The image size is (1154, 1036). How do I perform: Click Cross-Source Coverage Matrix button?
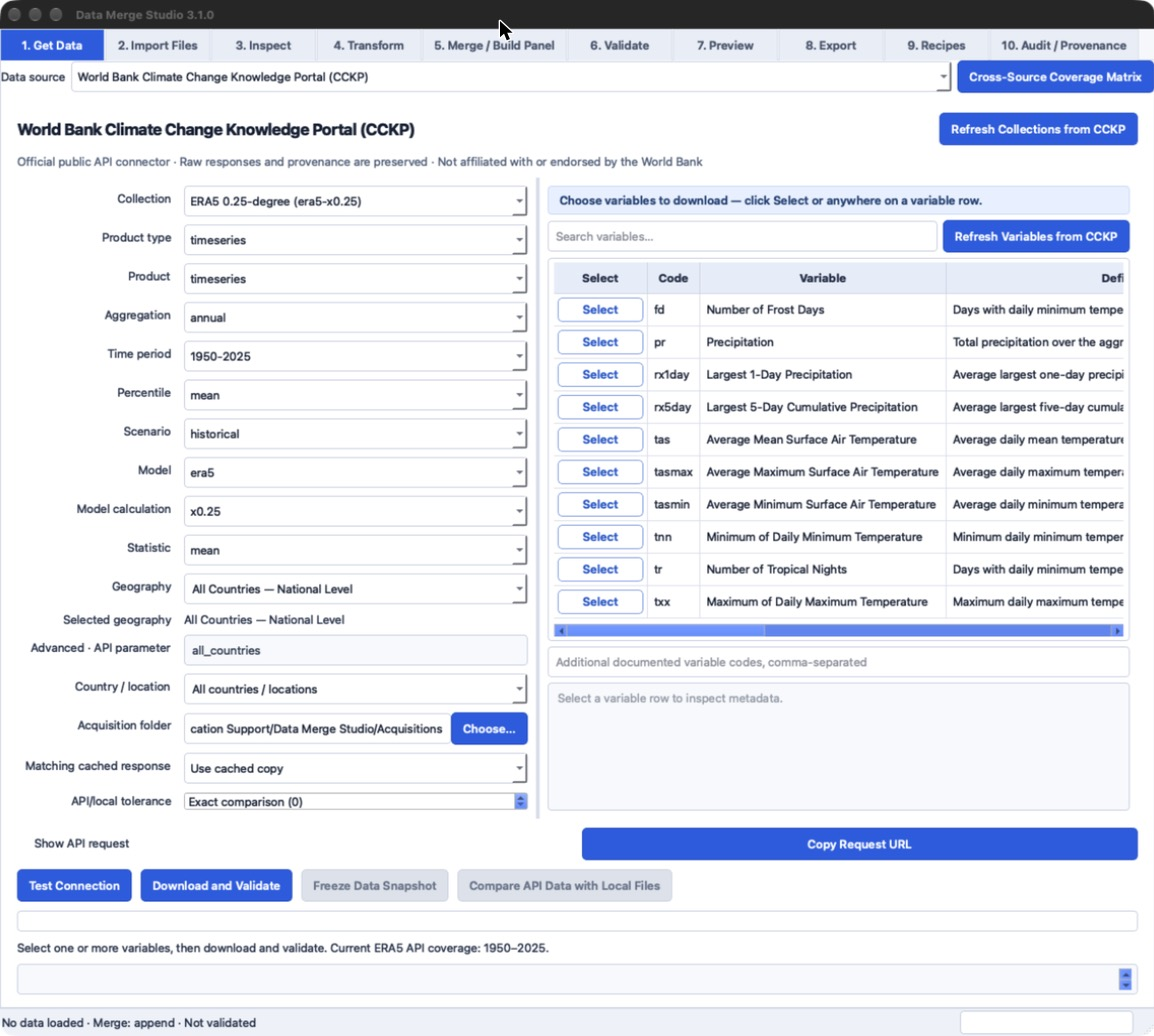pos(1055,77)
